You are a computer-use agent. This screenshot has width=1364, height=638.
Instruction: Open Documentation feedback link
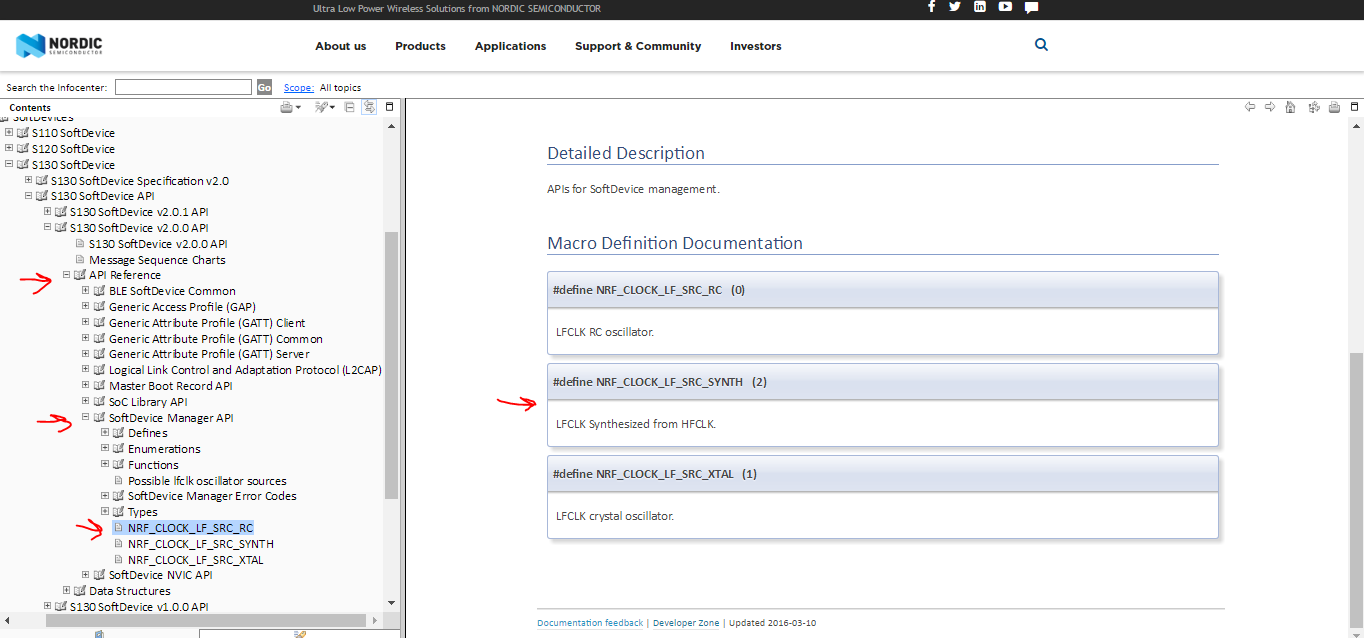(x=590, y=623)
